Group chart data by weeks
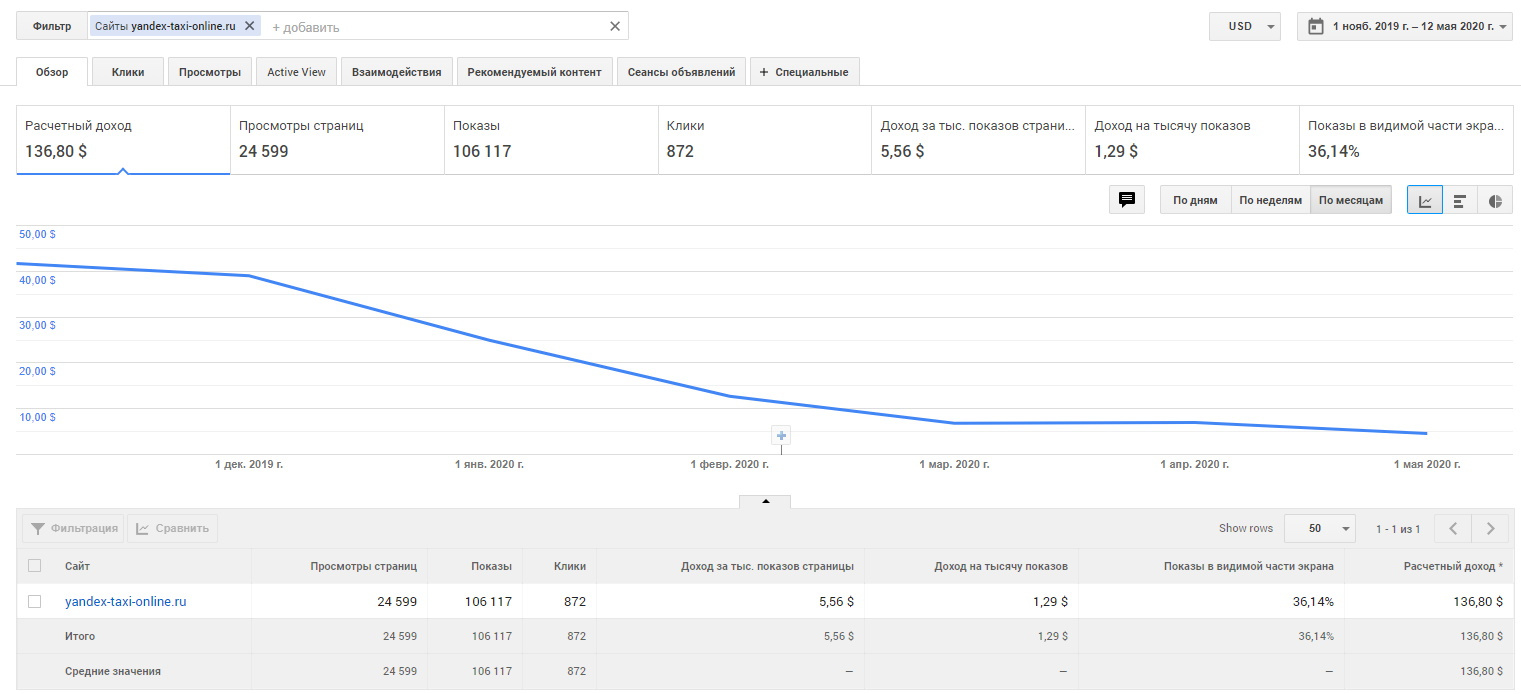 click(1270, 200)
